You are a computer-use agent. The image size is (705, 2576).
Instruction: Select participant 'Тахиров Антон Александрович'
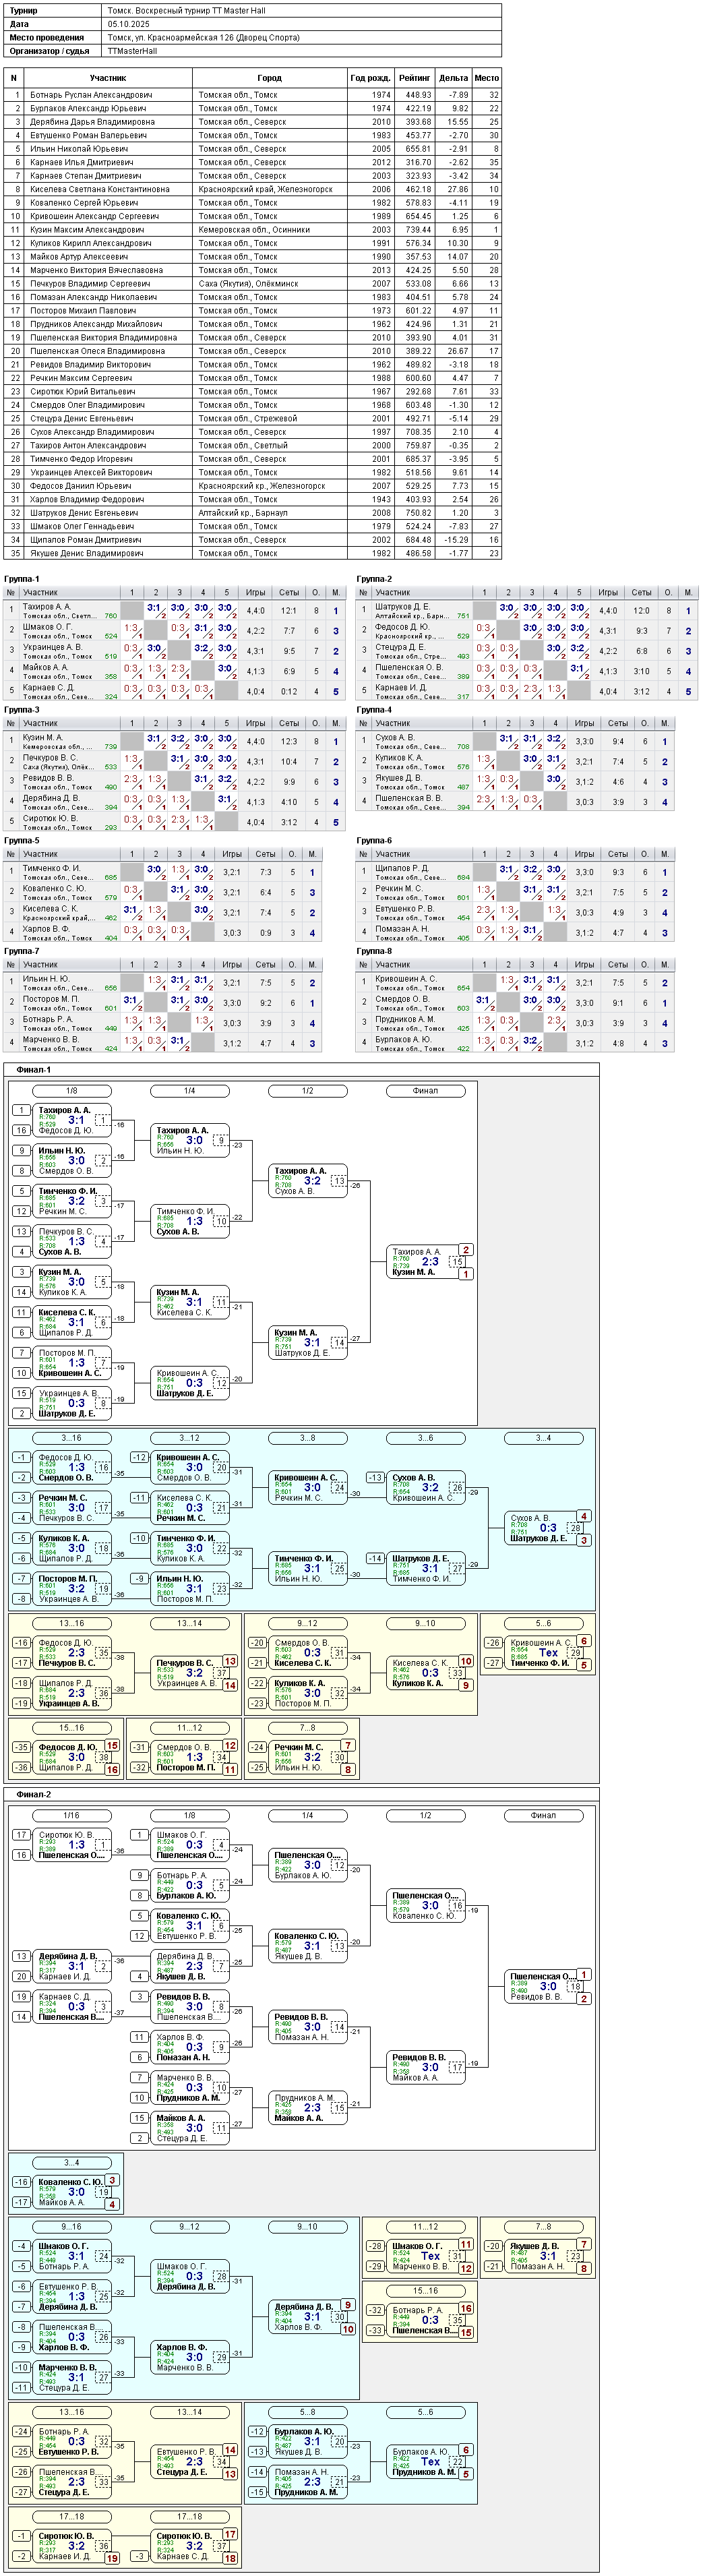pos(88,445)
